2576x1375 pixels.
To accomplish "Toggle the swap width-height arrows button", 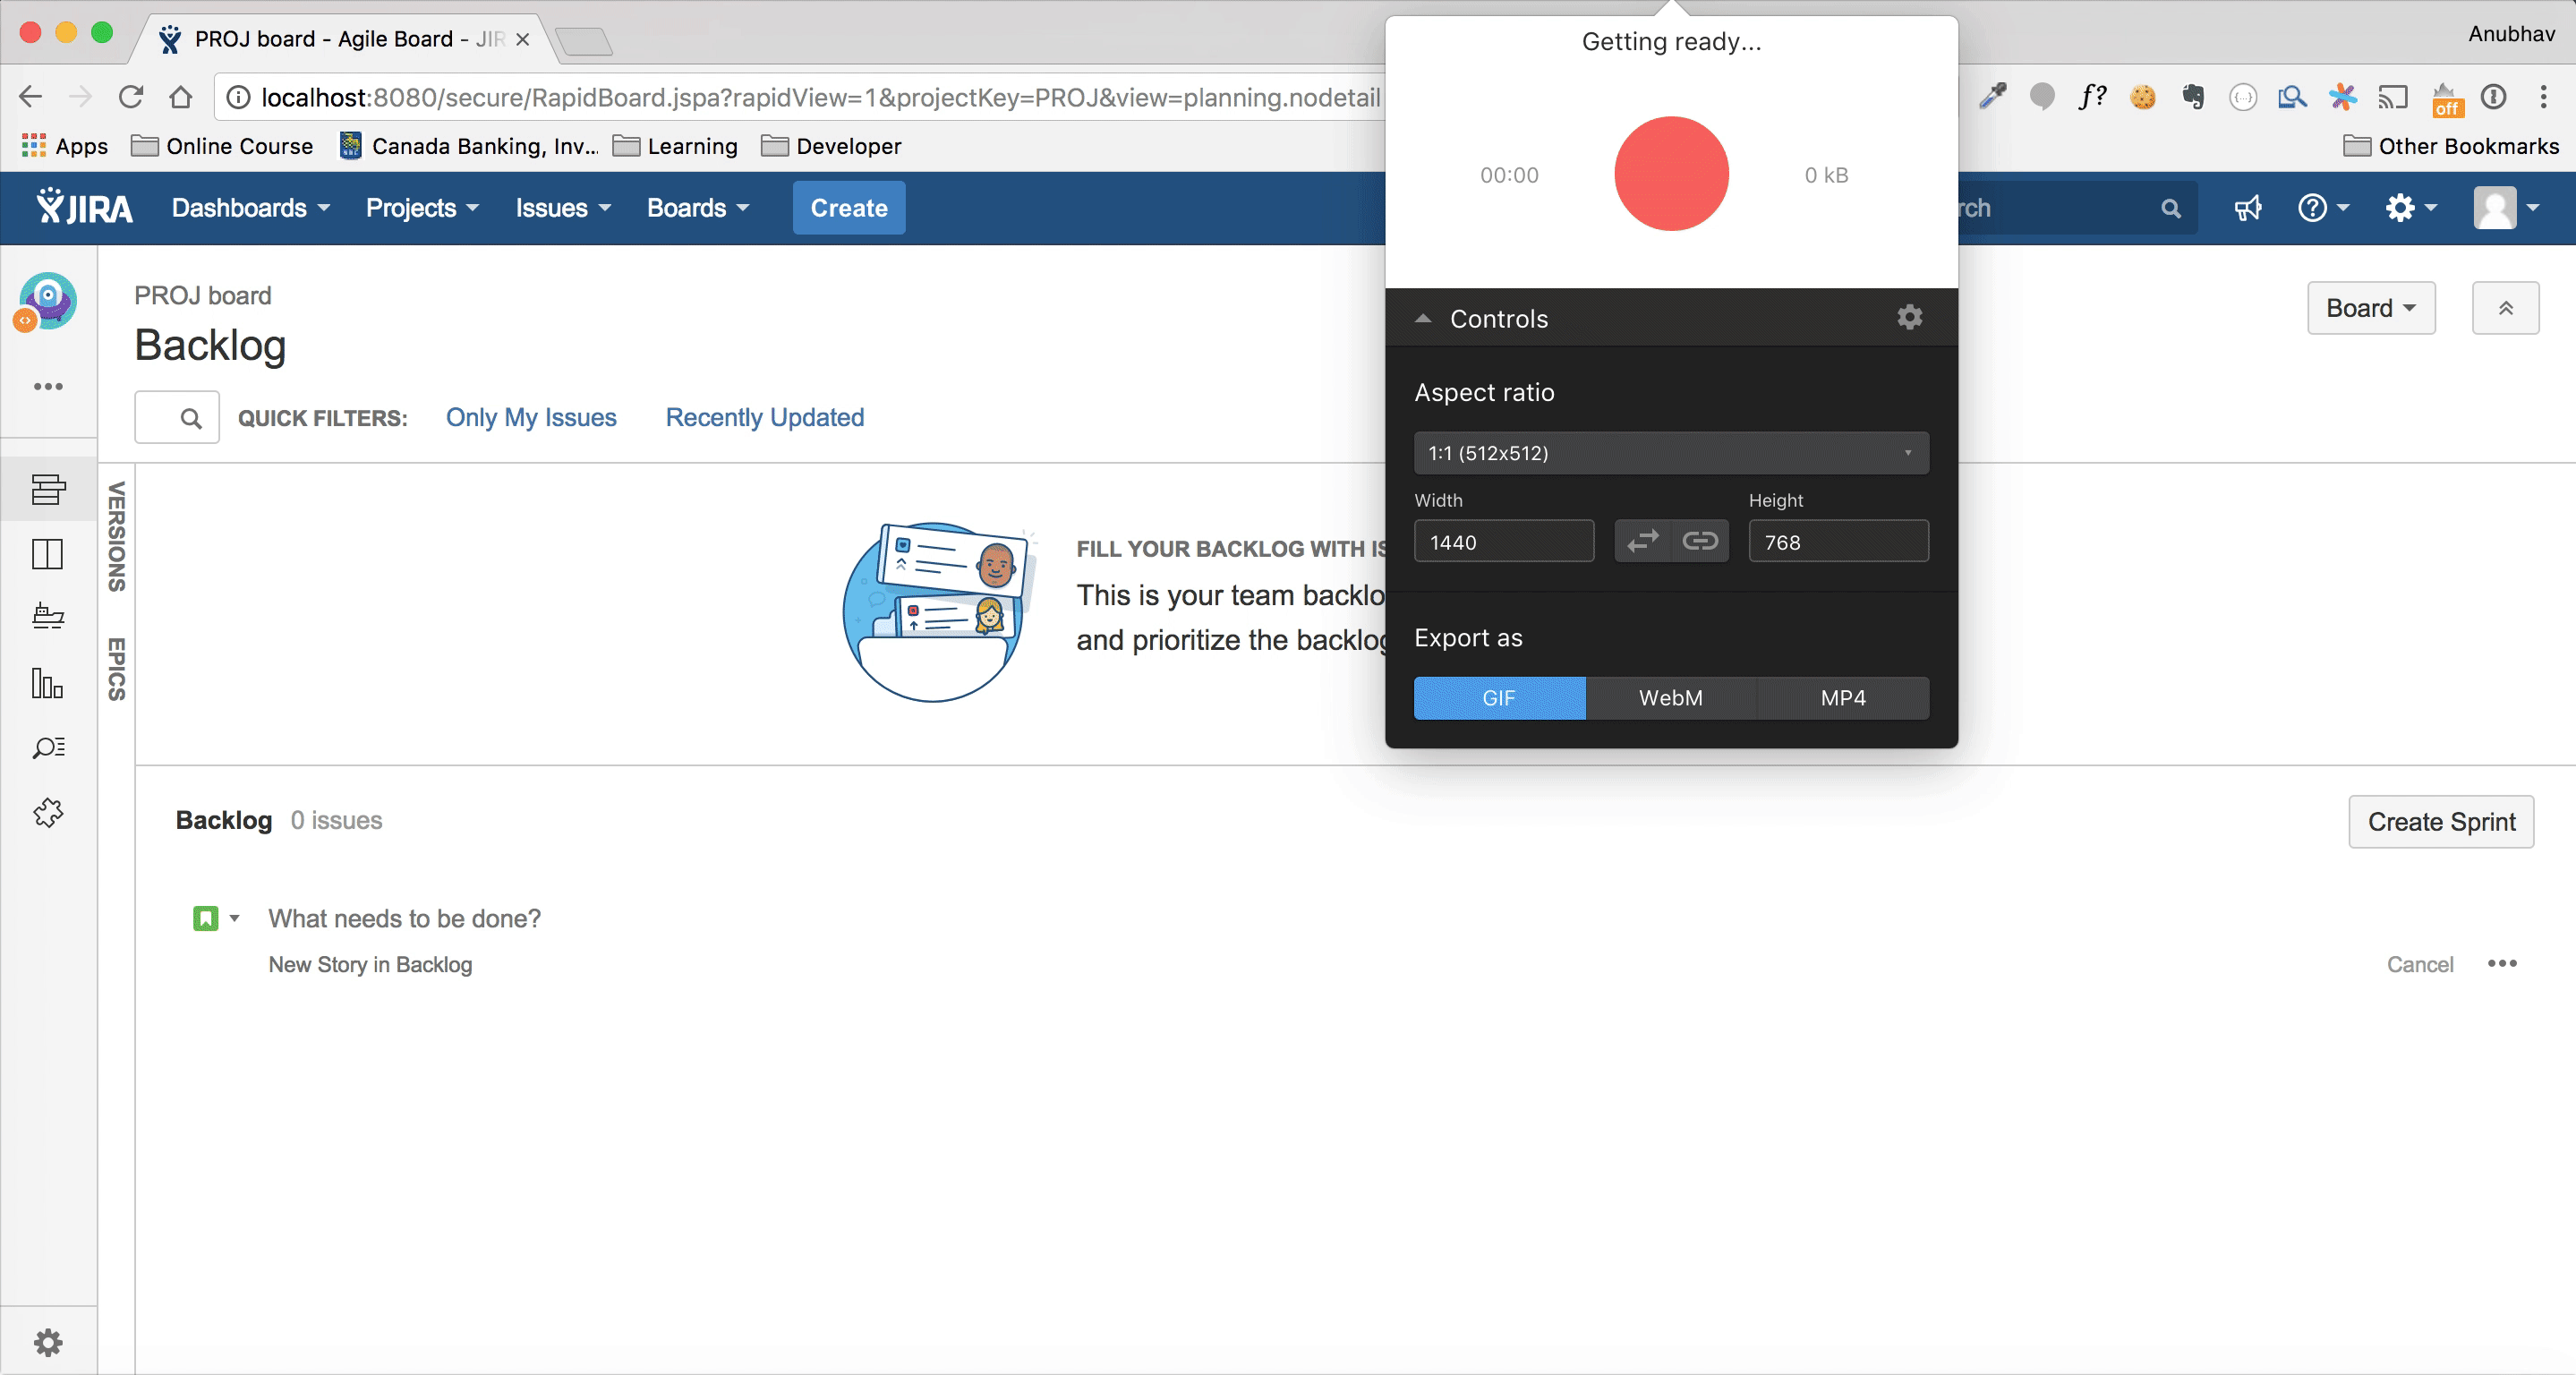I will click(x=1642, y=542).
